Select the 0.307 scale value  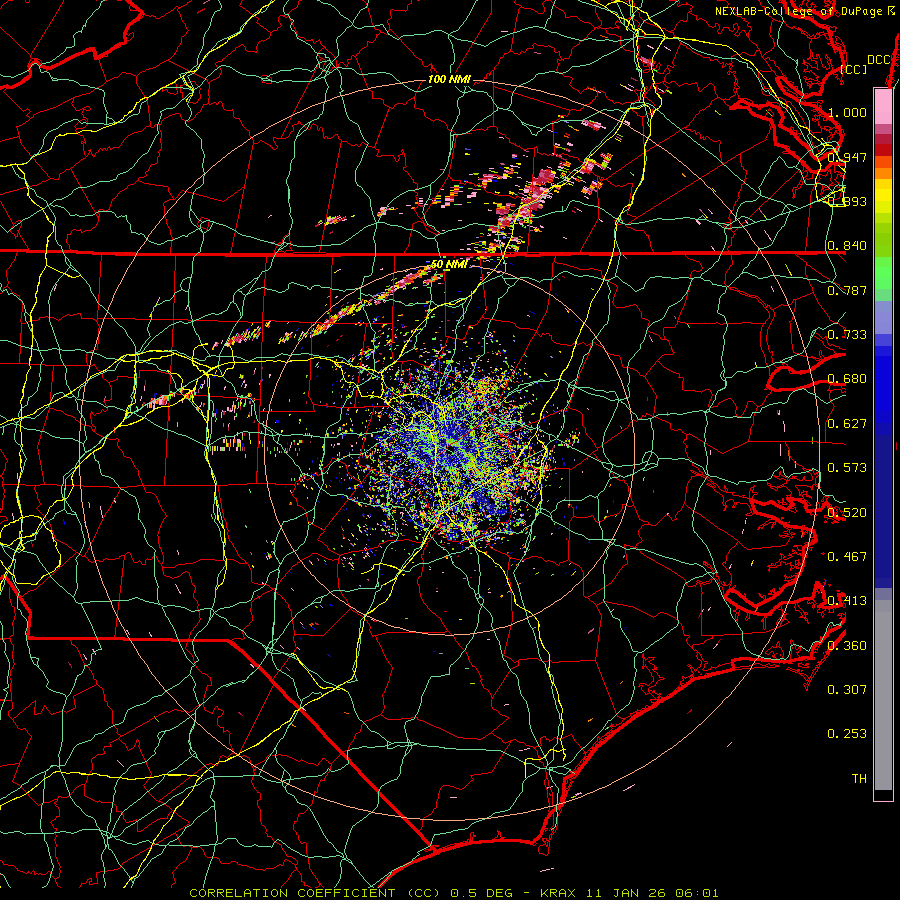coord(847,690)
